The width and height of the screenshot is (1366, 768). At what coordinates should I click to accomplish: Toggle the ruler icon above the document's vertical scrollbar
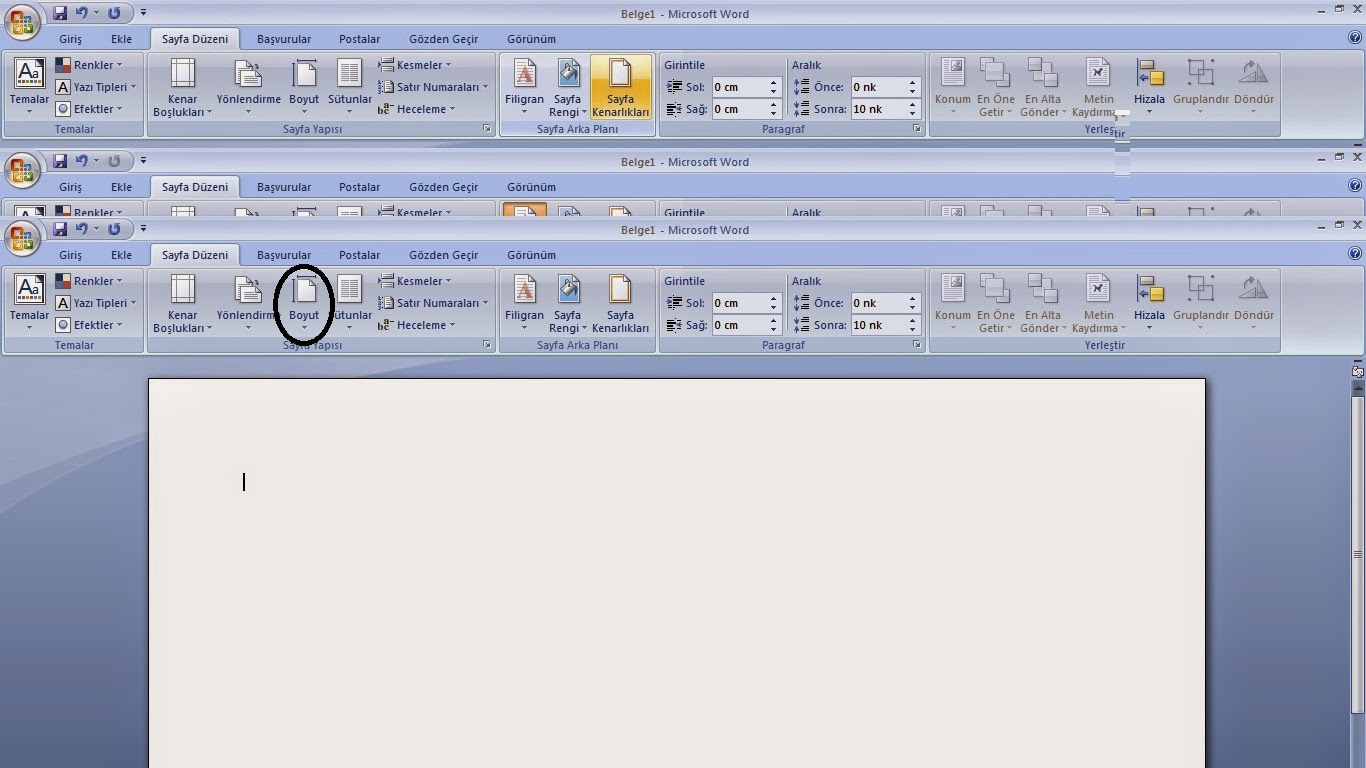(x=1357, y=370)
